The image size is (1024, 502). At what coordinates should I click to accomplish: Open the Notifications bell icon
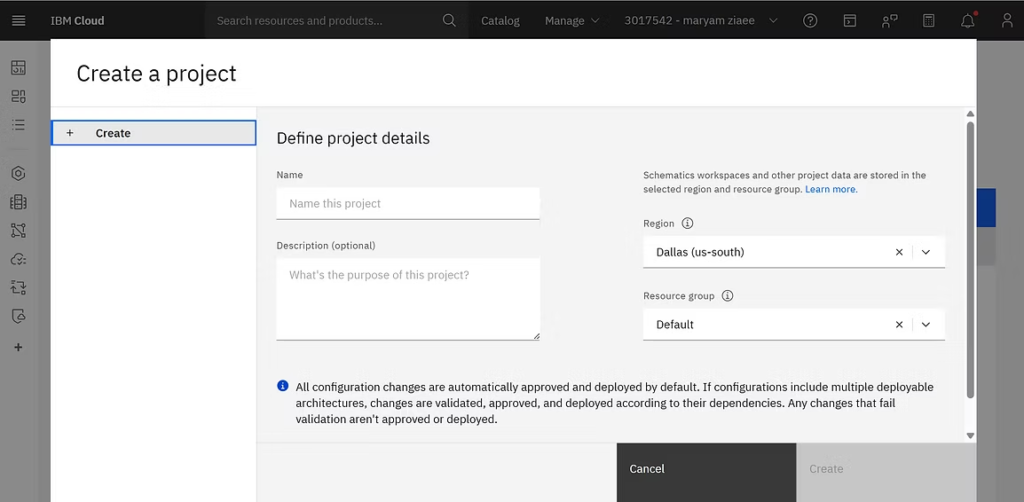pos(968,21)
